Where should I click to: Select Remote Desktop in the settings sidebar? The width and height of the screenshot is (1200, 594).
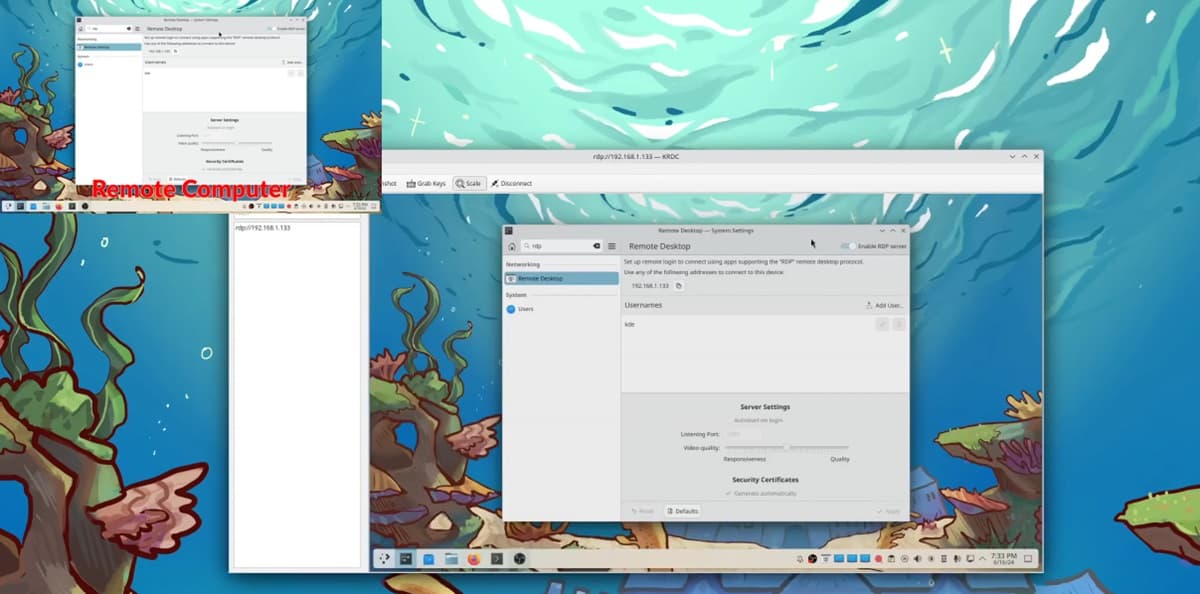(x=561, y=278)
